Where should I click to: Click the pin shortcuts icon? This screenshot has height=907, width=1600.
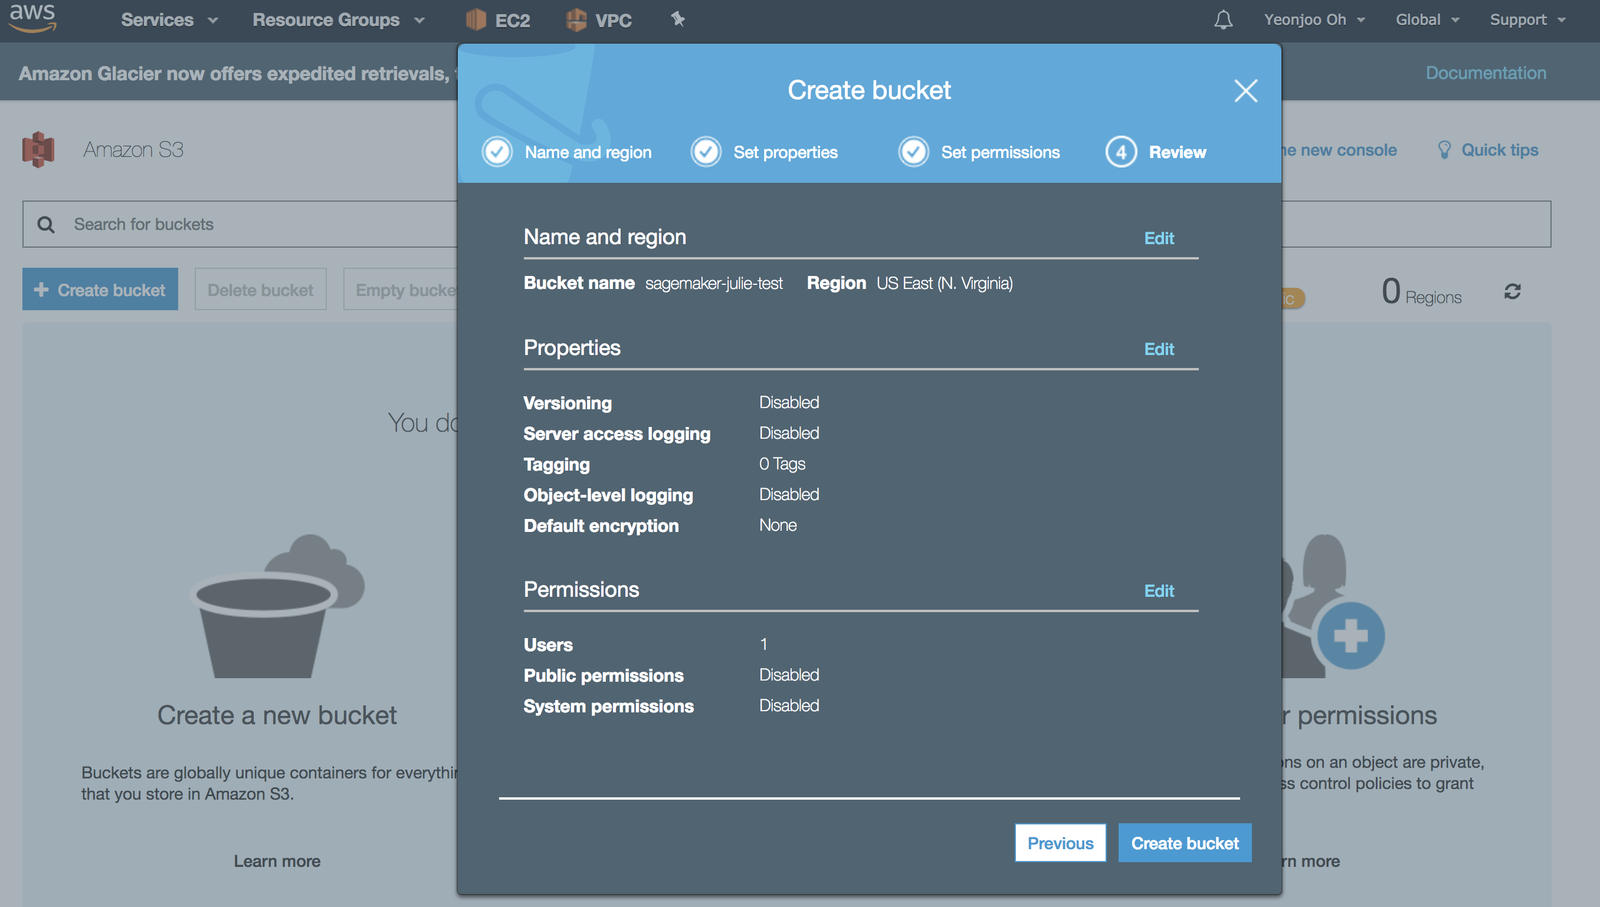(678, 19)
